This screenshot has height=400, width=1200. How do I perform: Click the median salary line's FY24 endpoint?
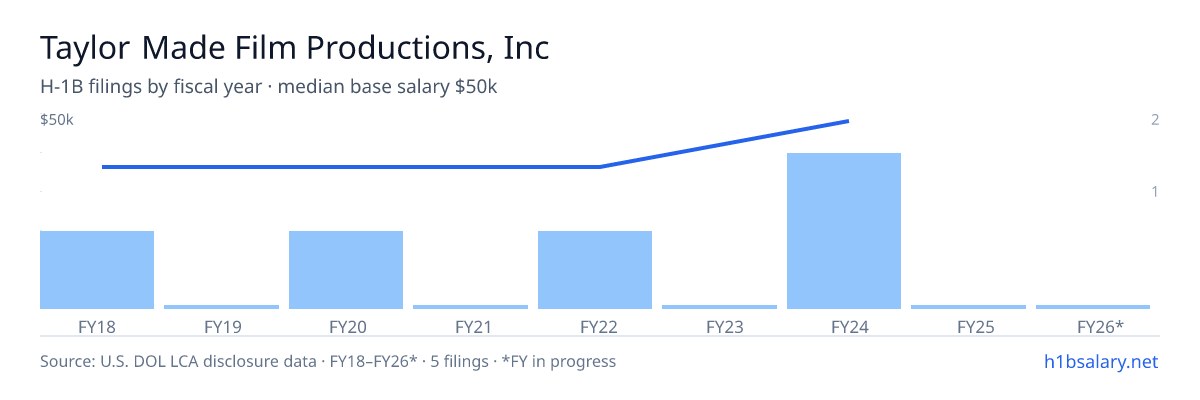pyautogui.click(x=847, y=121)
